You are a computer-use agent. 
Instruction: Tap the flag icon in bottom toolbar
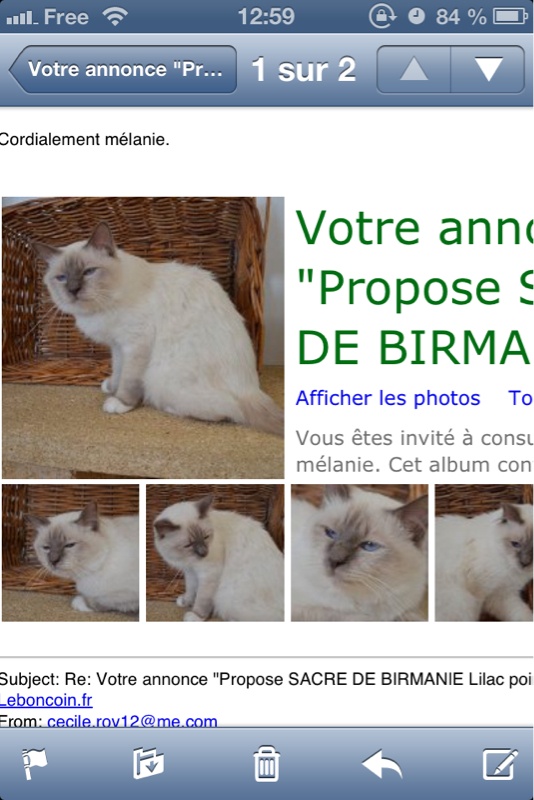35,764
